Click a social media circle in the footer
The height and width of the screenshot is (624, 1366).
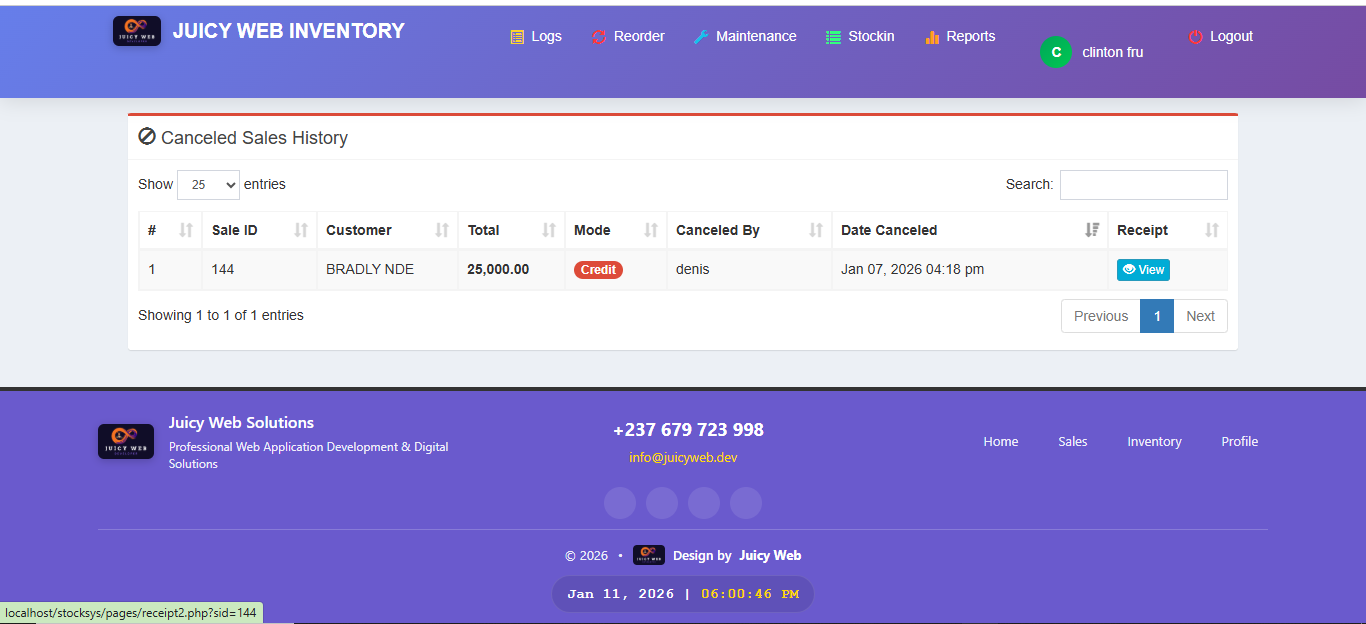click(x=619, y=503)
